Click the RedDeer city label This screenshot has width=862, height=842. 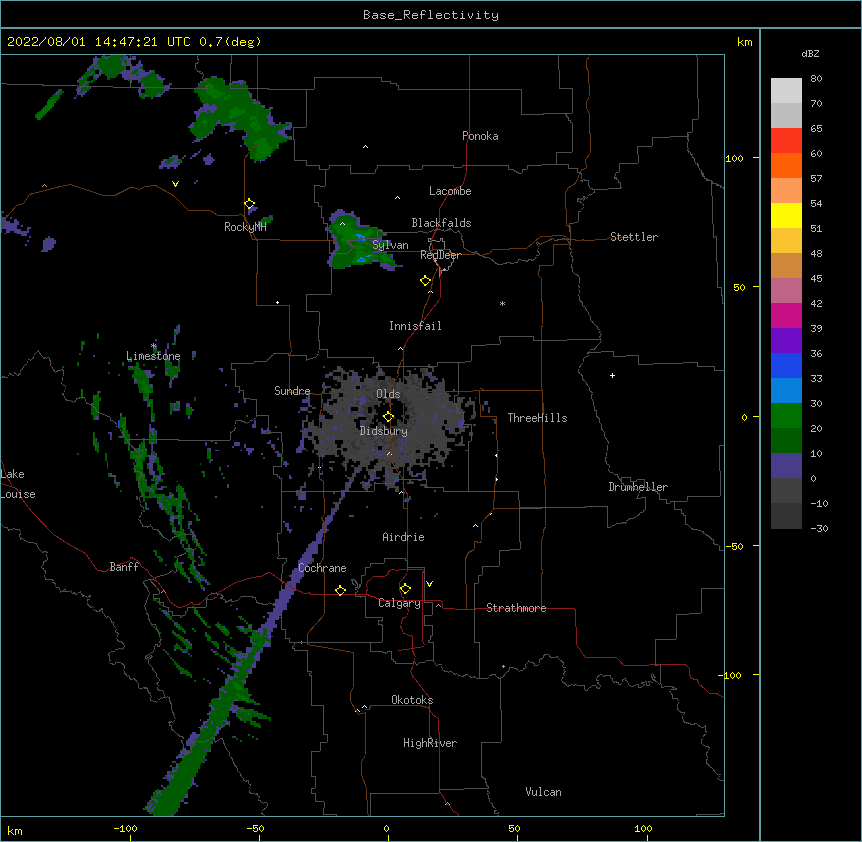click(x=440, y=255)
